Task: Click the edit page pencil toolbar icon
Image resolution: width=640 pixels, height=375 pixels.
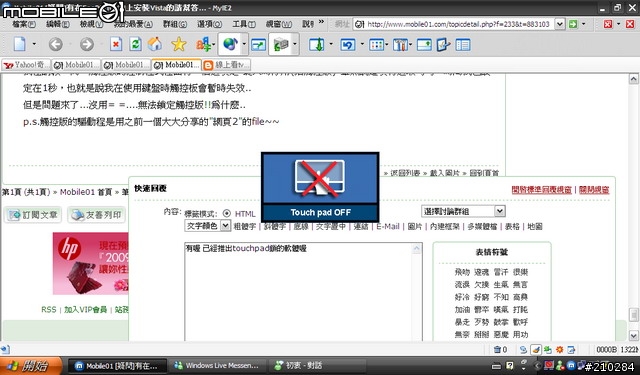Action: 443,44
